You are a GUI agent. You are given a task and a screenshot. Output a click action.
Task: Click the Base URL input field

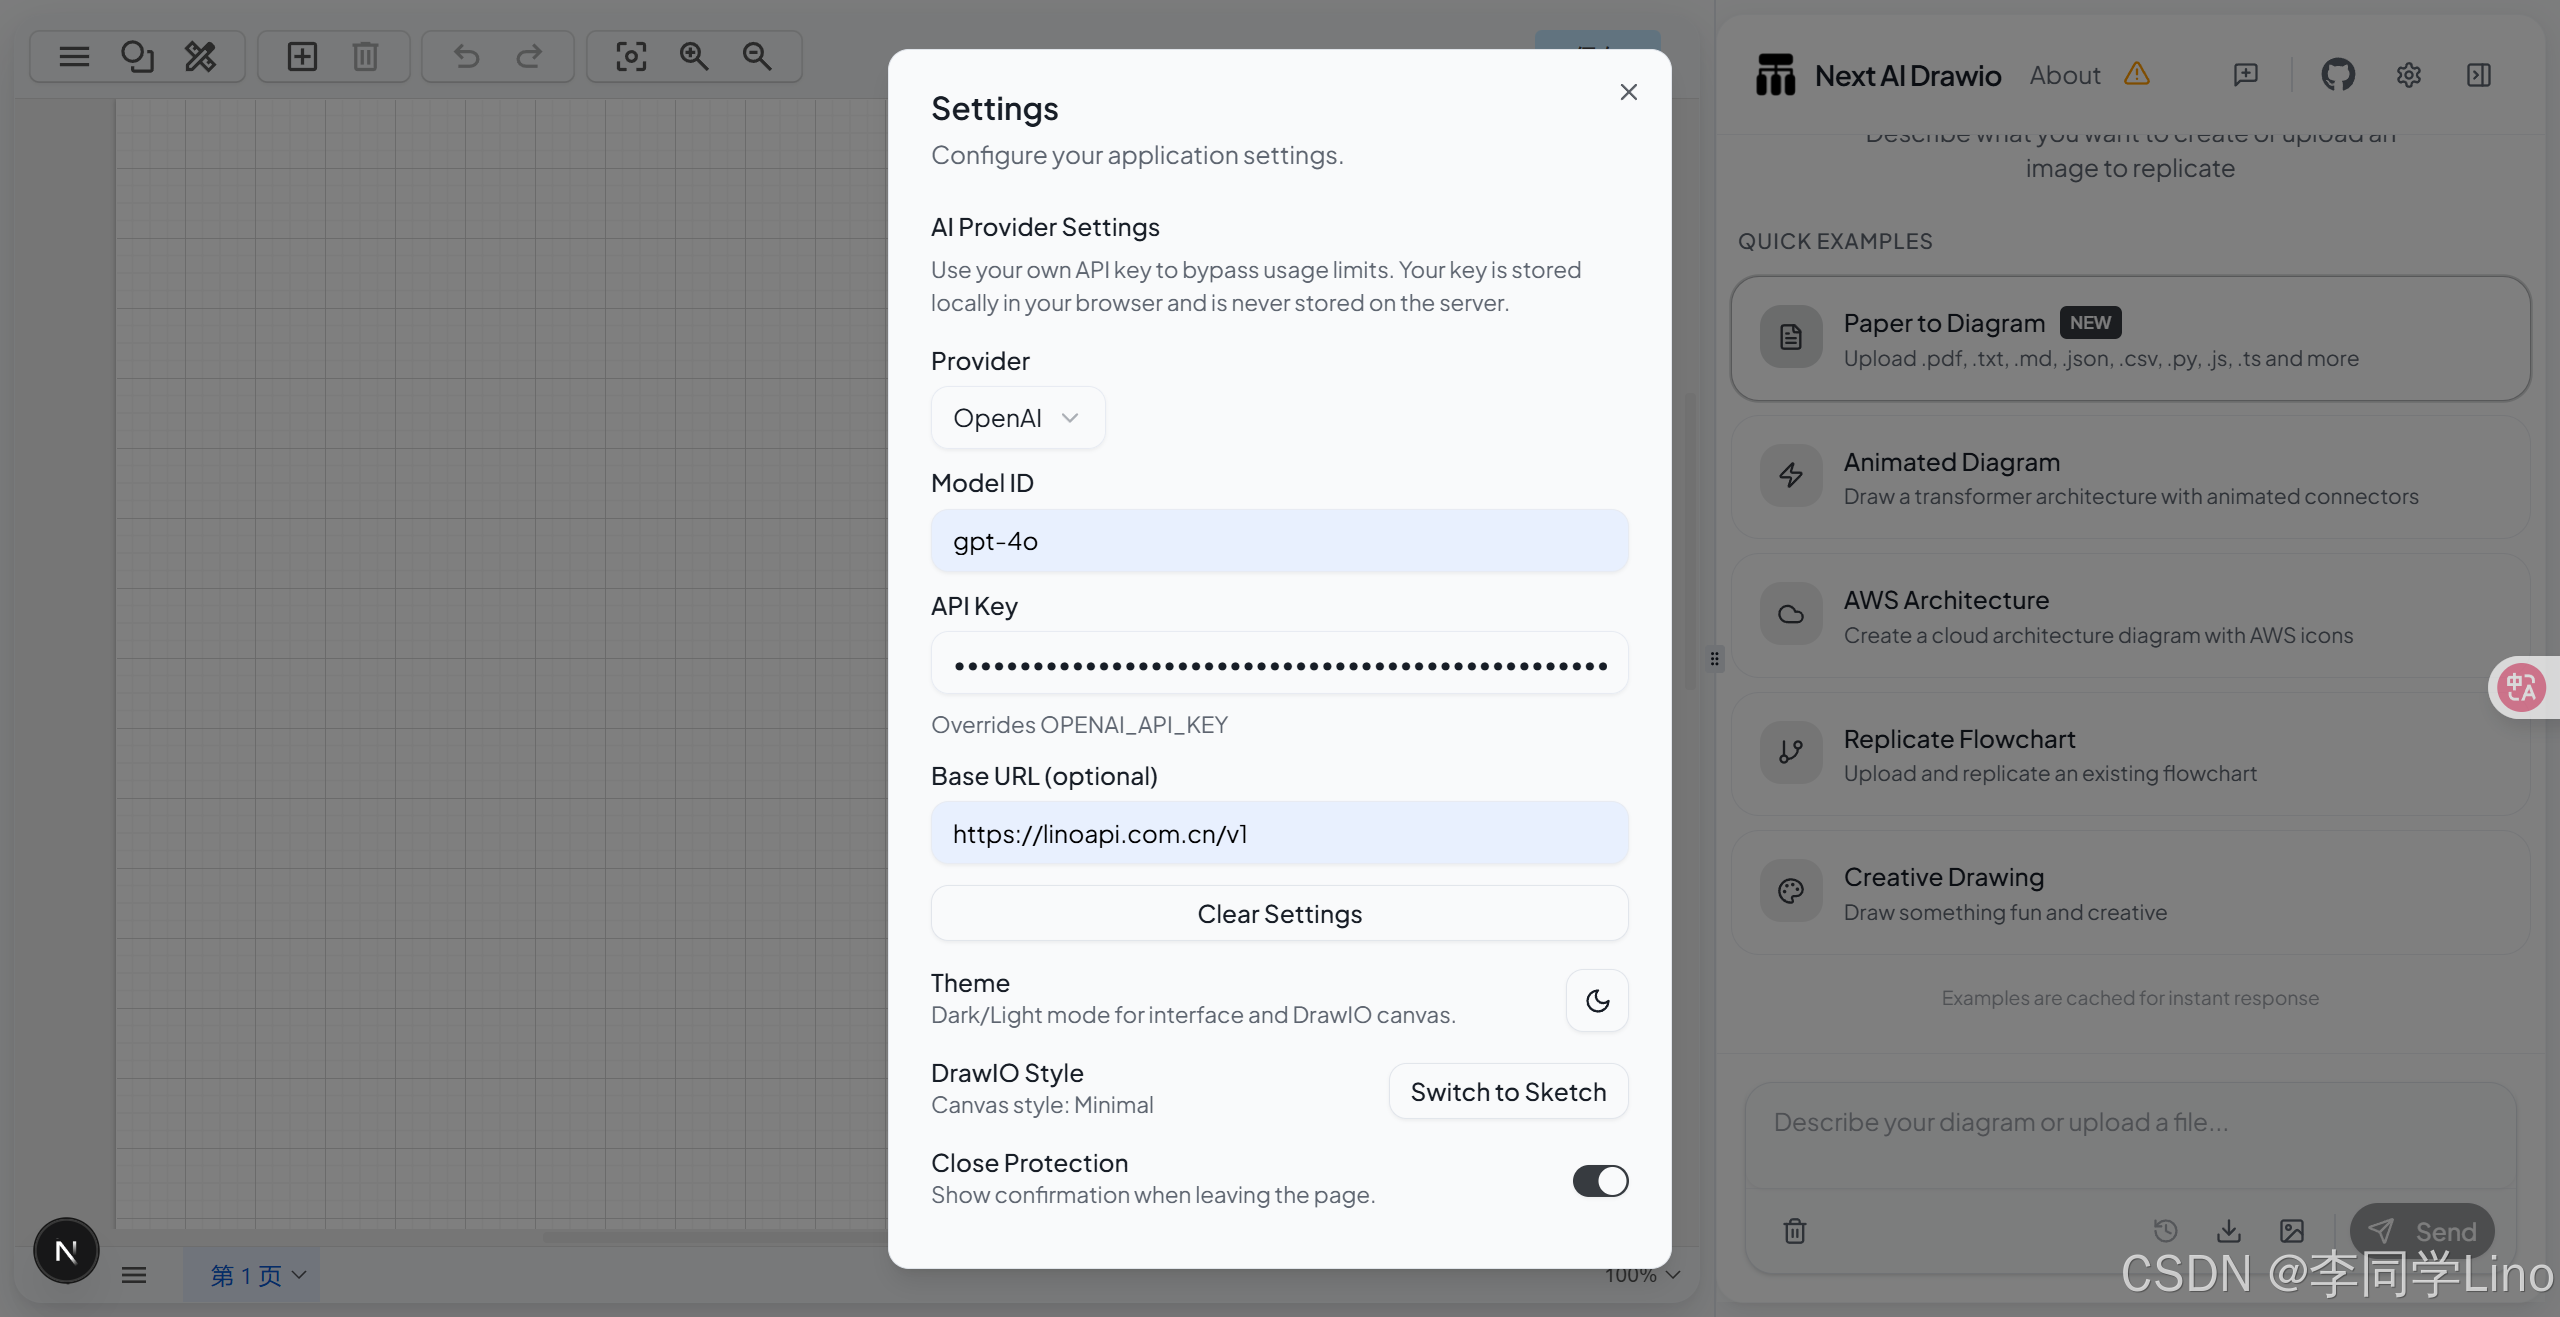point(1279,834)
